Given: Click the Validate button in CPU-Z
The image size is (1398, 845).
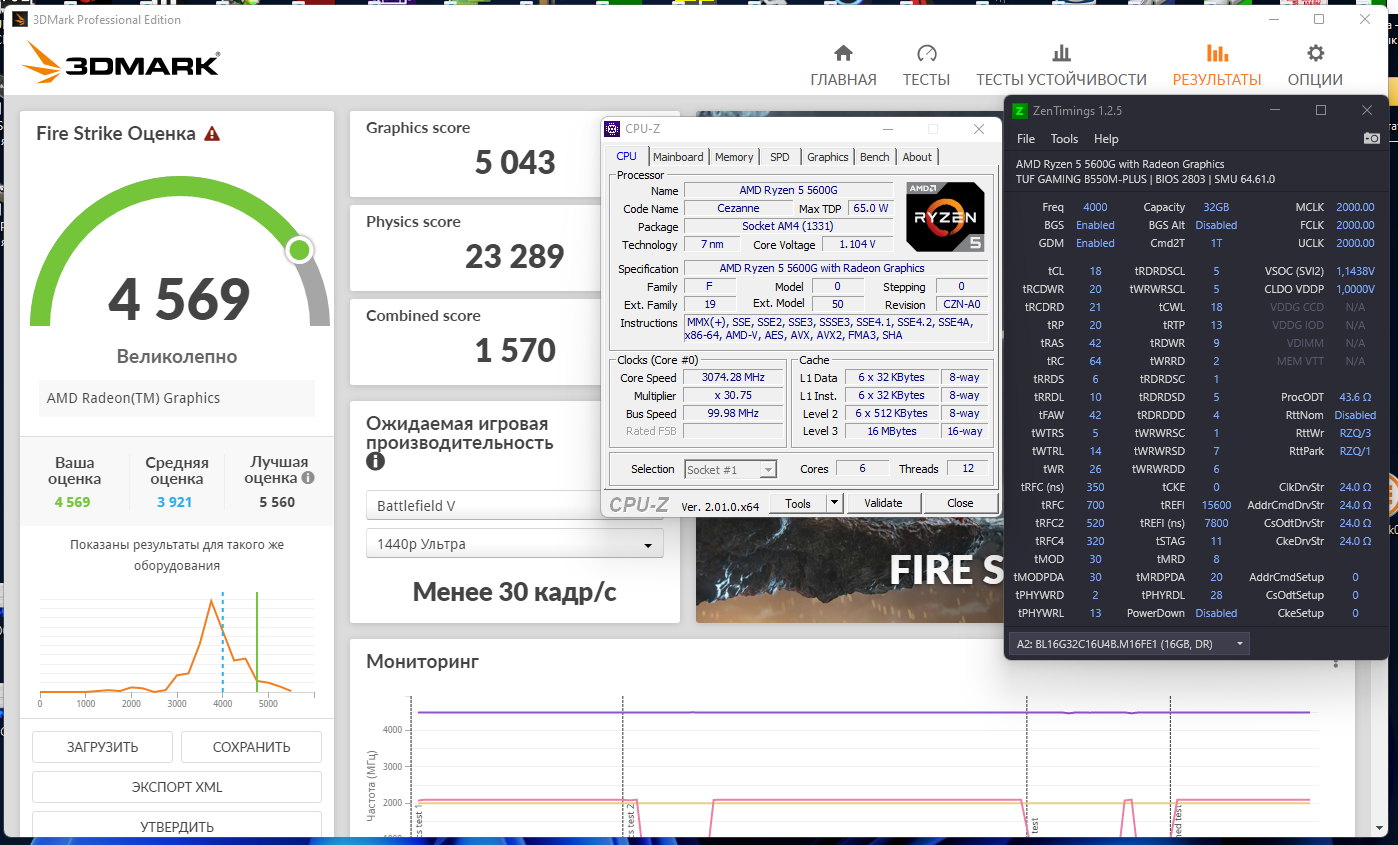Looking at the screenshot, I should 883,503.
